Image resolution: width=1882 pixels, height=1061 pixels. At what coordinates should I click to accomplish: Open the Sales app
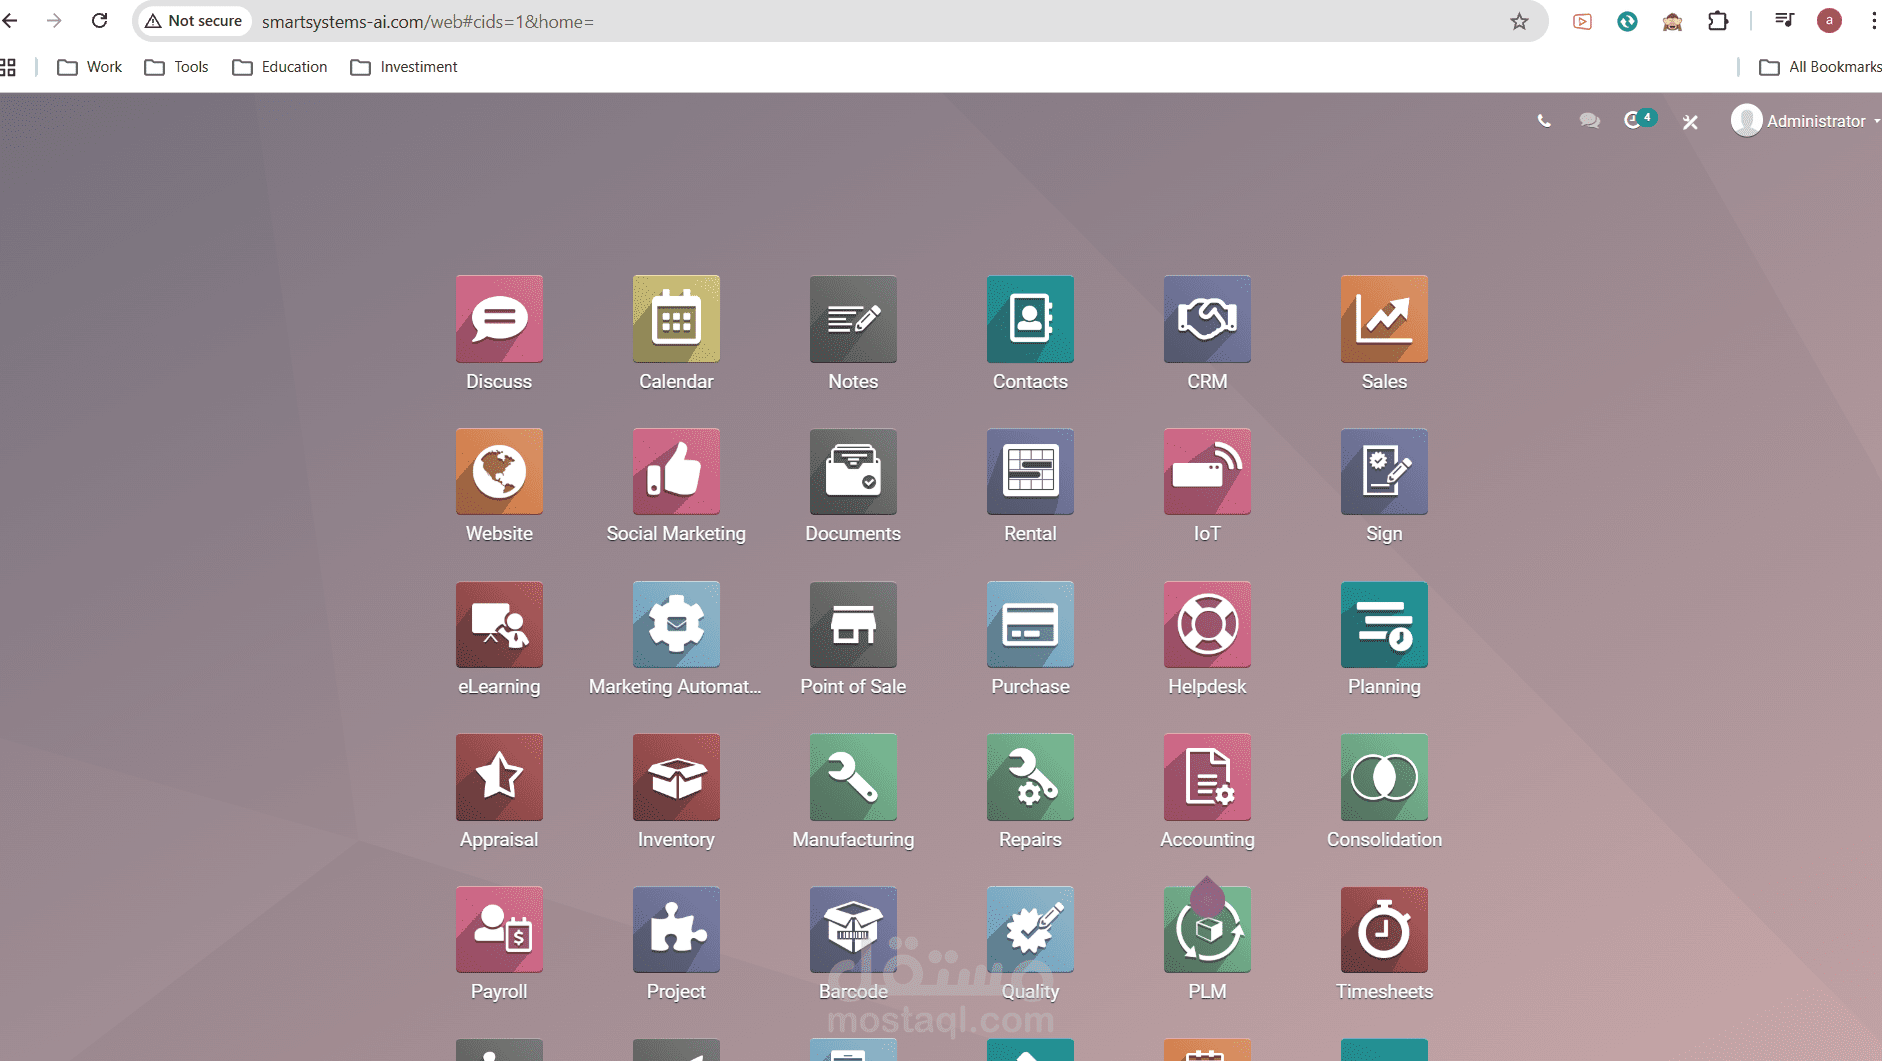[x=1384, y=319]
